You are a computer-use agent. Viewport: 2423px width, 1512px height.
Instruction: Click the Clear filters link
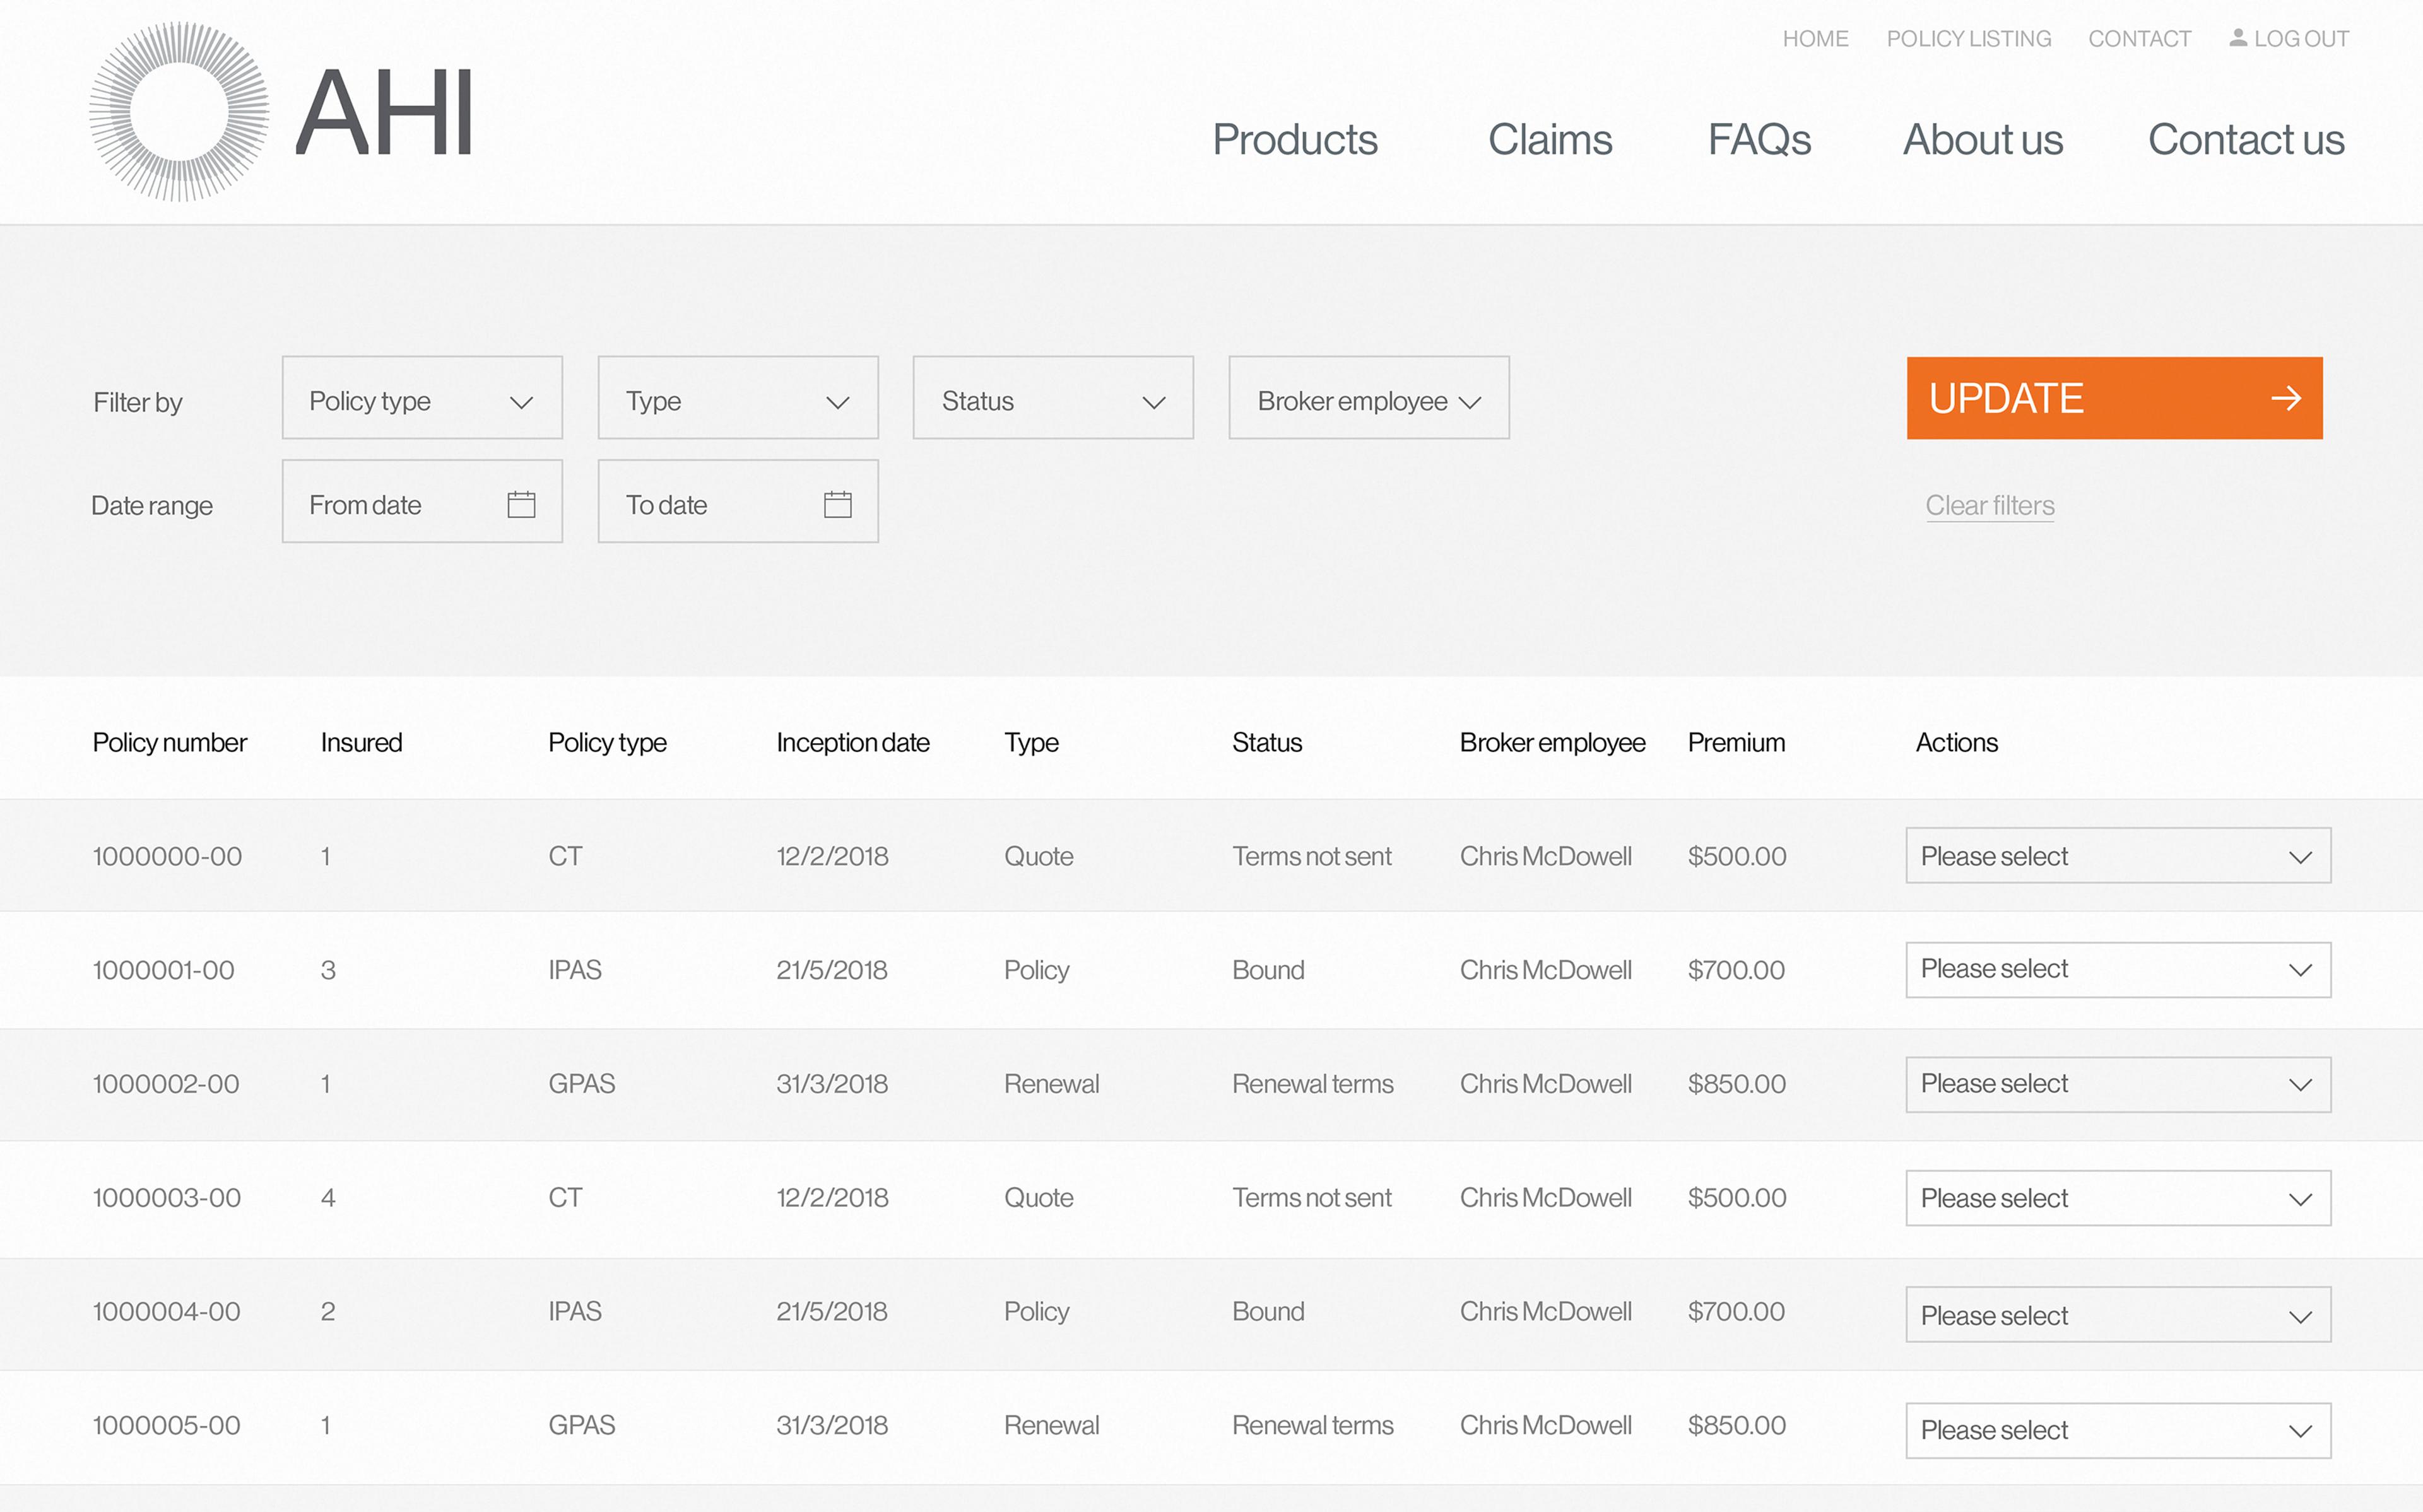tap(1989, 506)
